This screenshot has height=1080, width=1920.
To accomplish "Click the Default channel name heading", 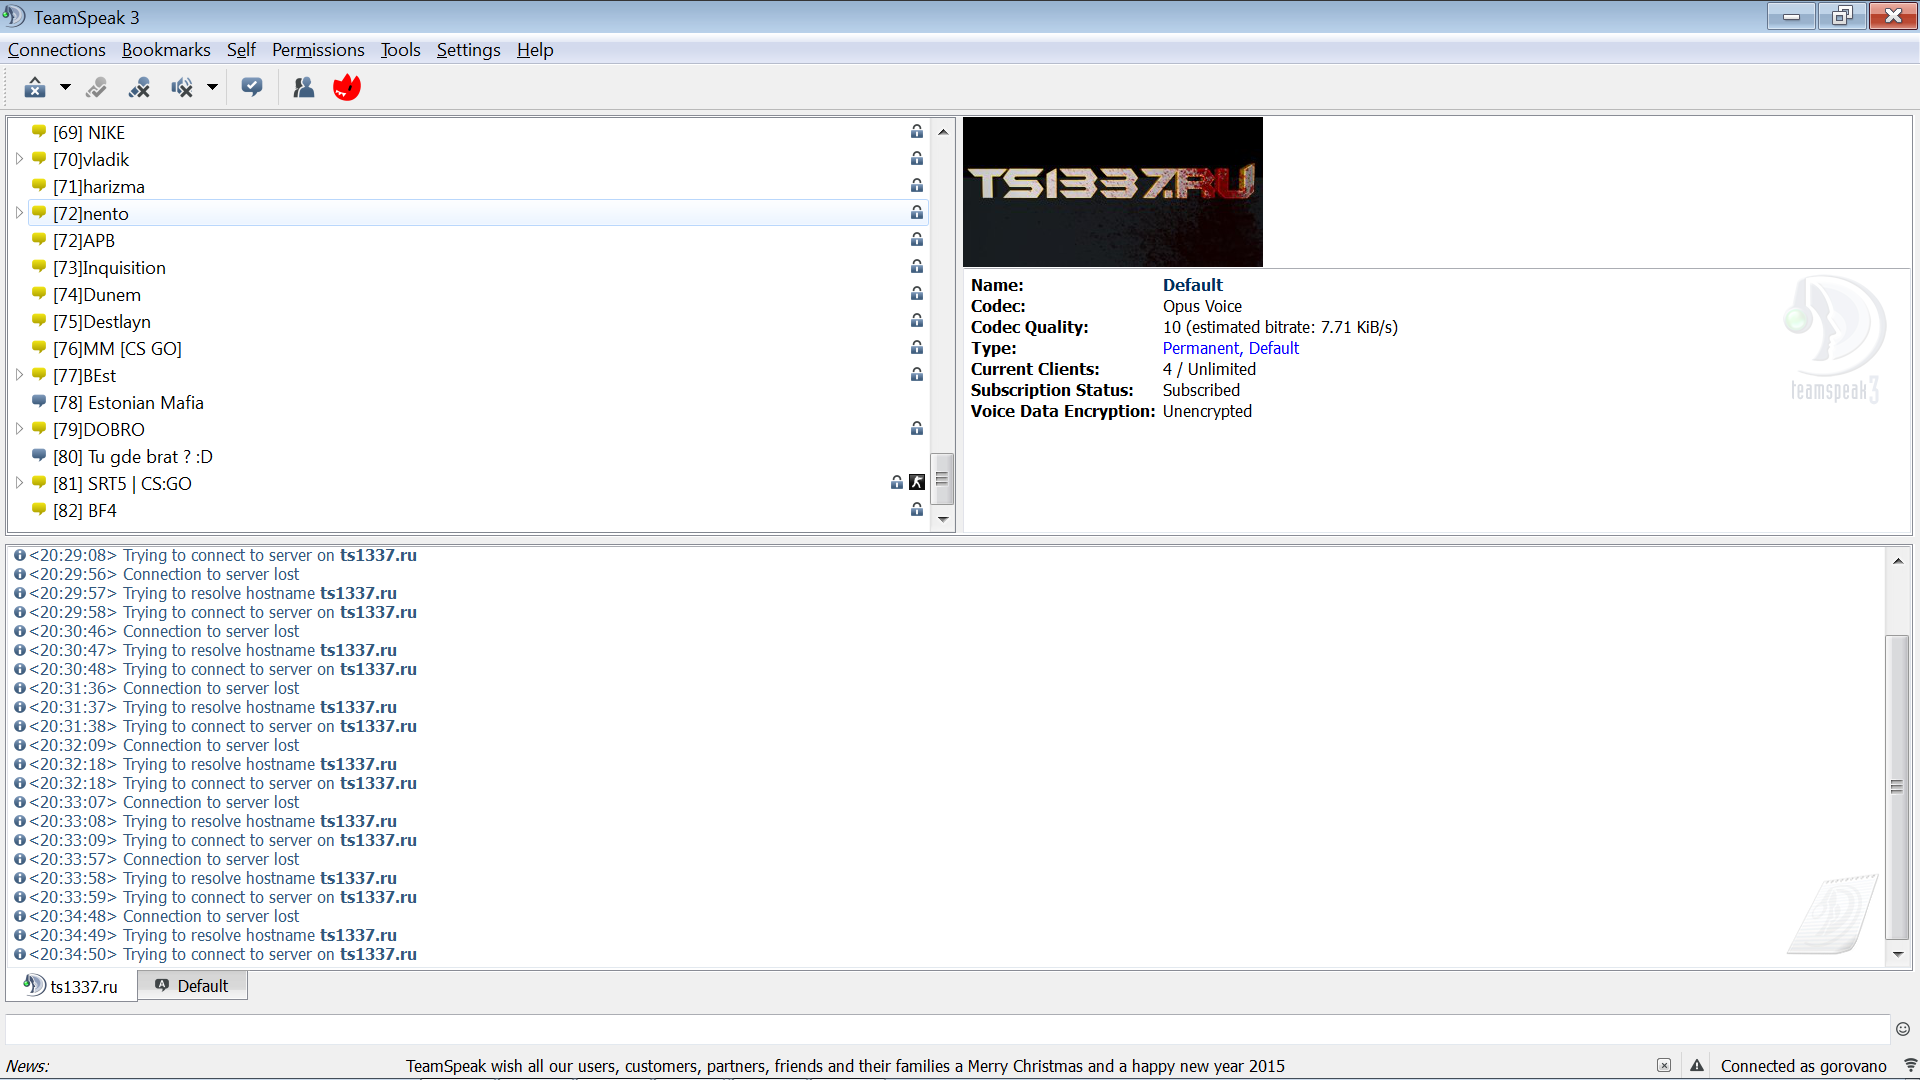I will 1192,285.
